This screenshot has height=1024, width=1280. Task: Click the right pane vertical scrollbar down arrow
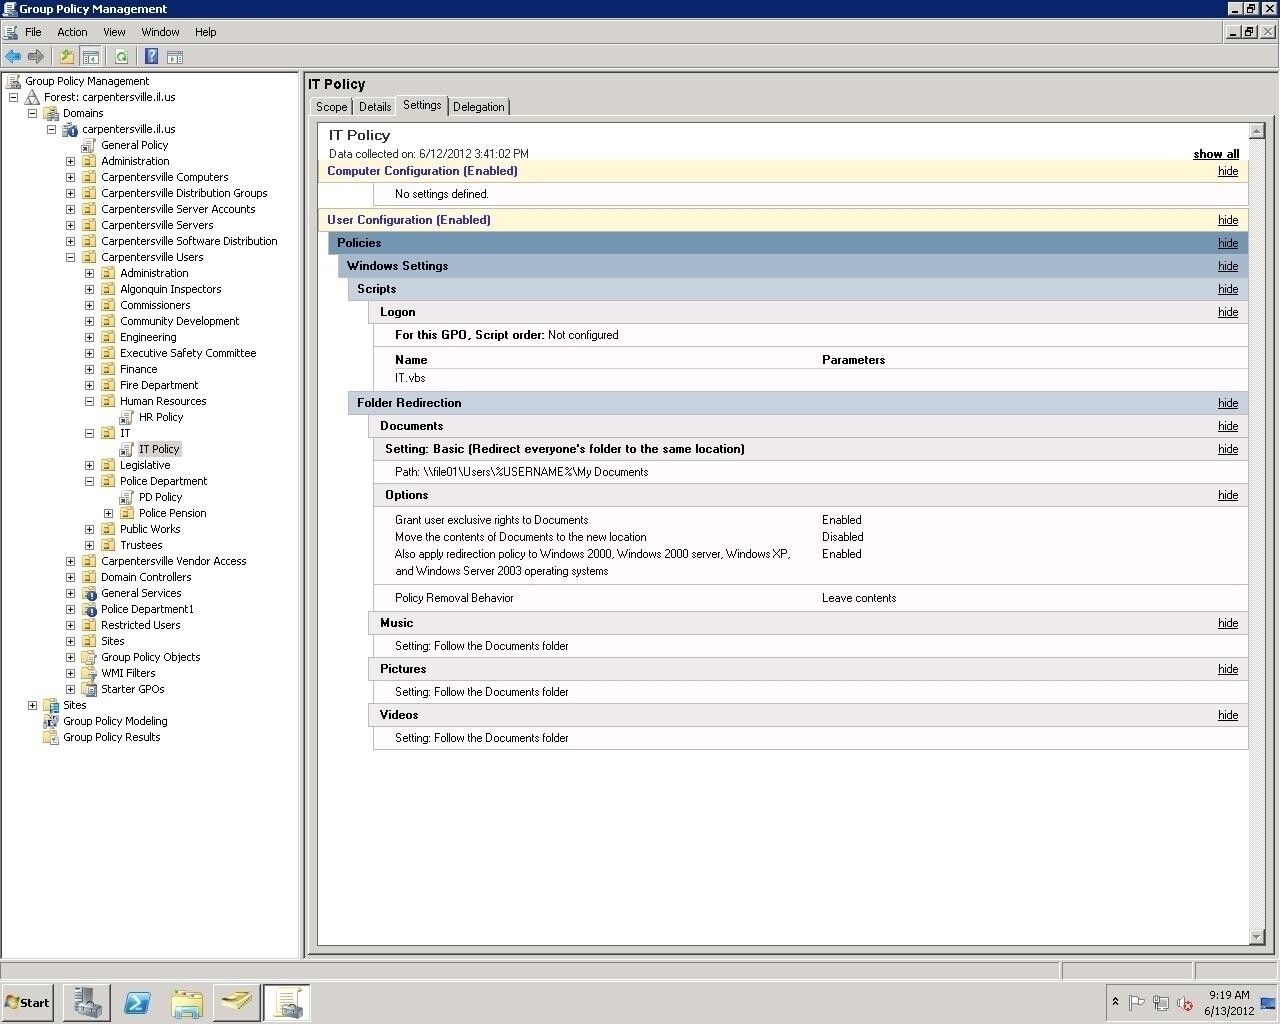point(1257,938)
